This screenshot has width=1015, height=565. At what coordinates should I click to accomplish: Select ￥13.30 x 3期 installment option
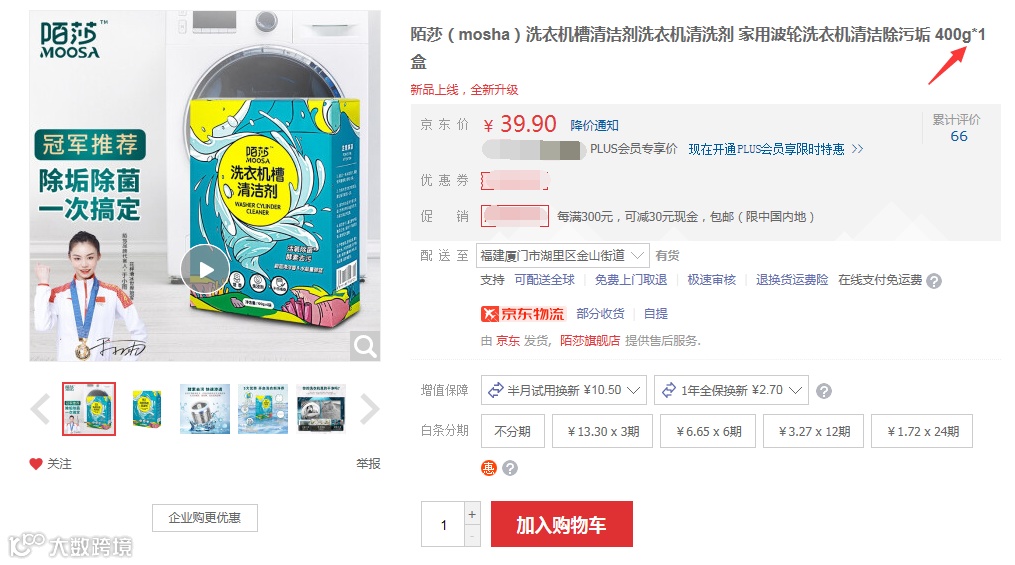[x=603, y=431]
